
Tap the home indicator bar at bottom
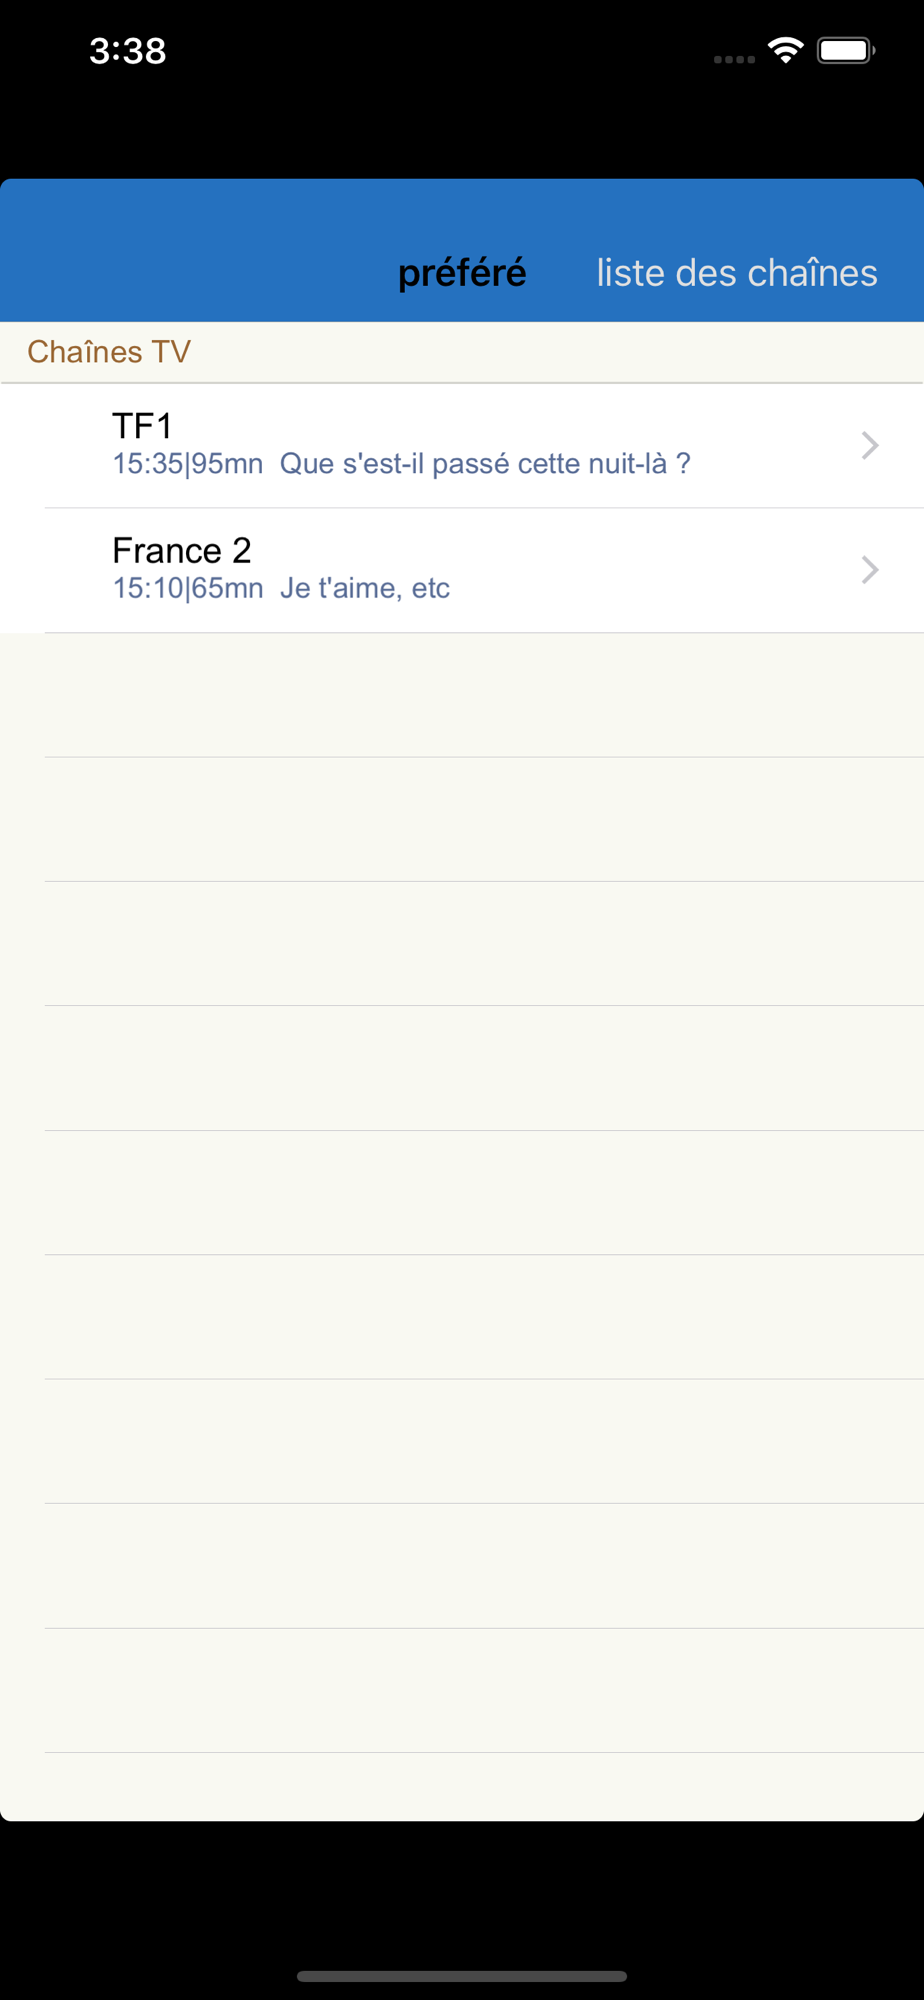462,1976
